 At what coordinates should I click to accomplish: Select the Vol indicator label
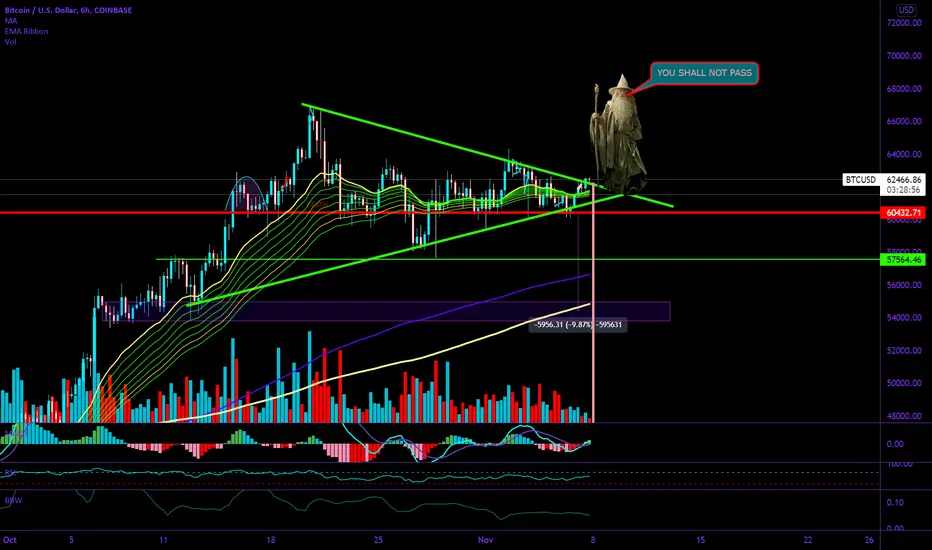coord(11,42)
